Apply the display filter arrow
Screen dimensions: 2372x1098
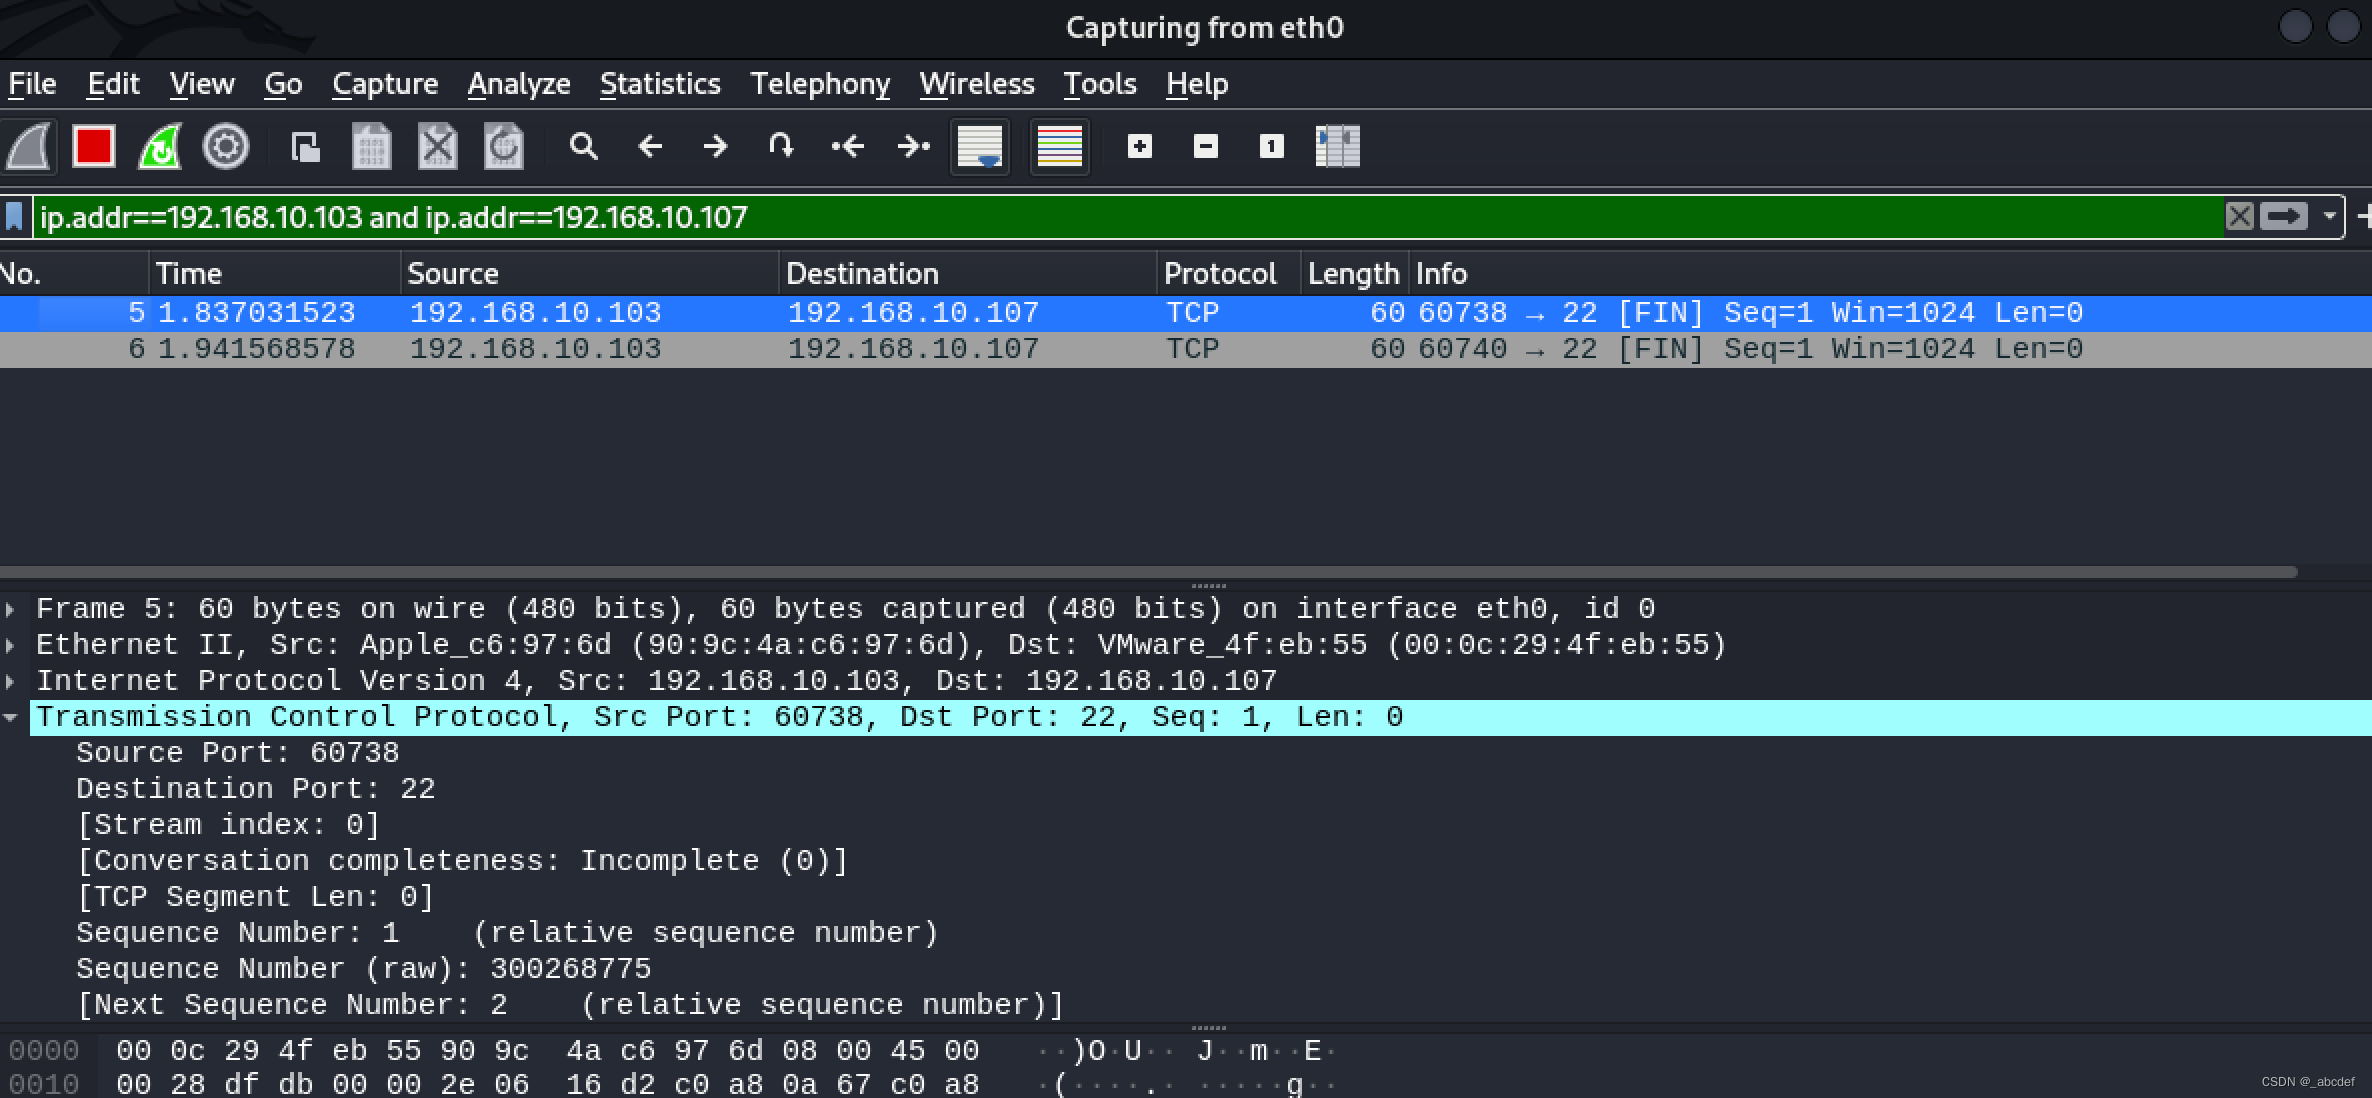pos(2284,217)
